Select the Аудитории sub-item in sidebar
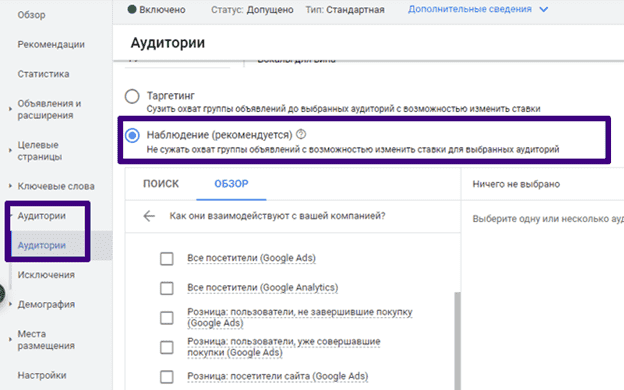 (42, 246)
